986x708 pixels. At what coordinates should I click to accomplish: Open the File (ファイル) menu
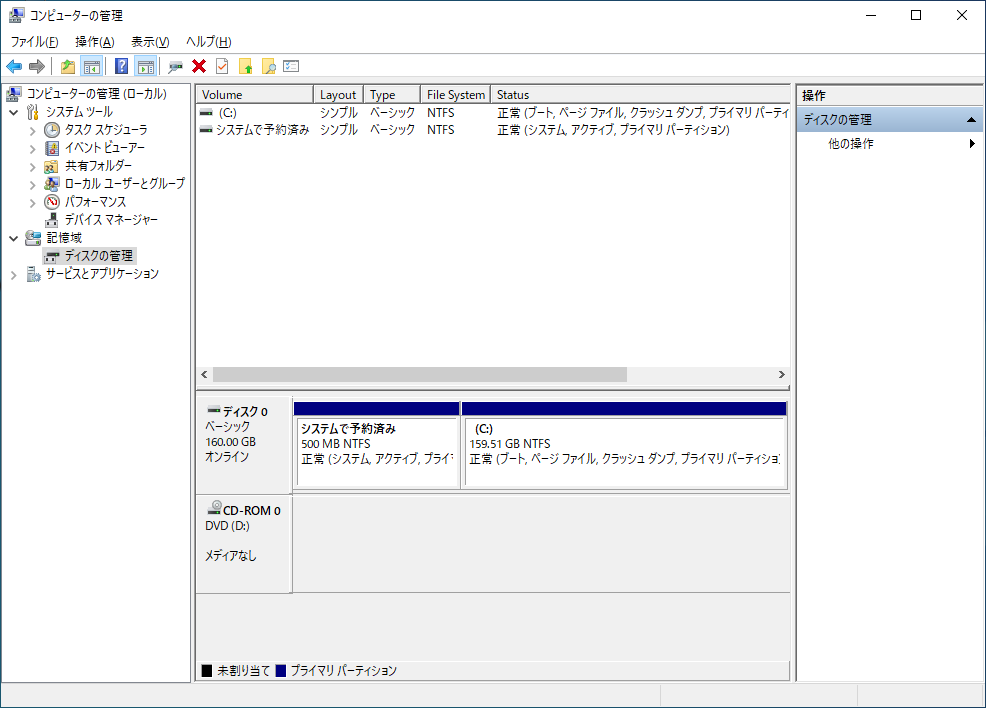coord(35,41)
